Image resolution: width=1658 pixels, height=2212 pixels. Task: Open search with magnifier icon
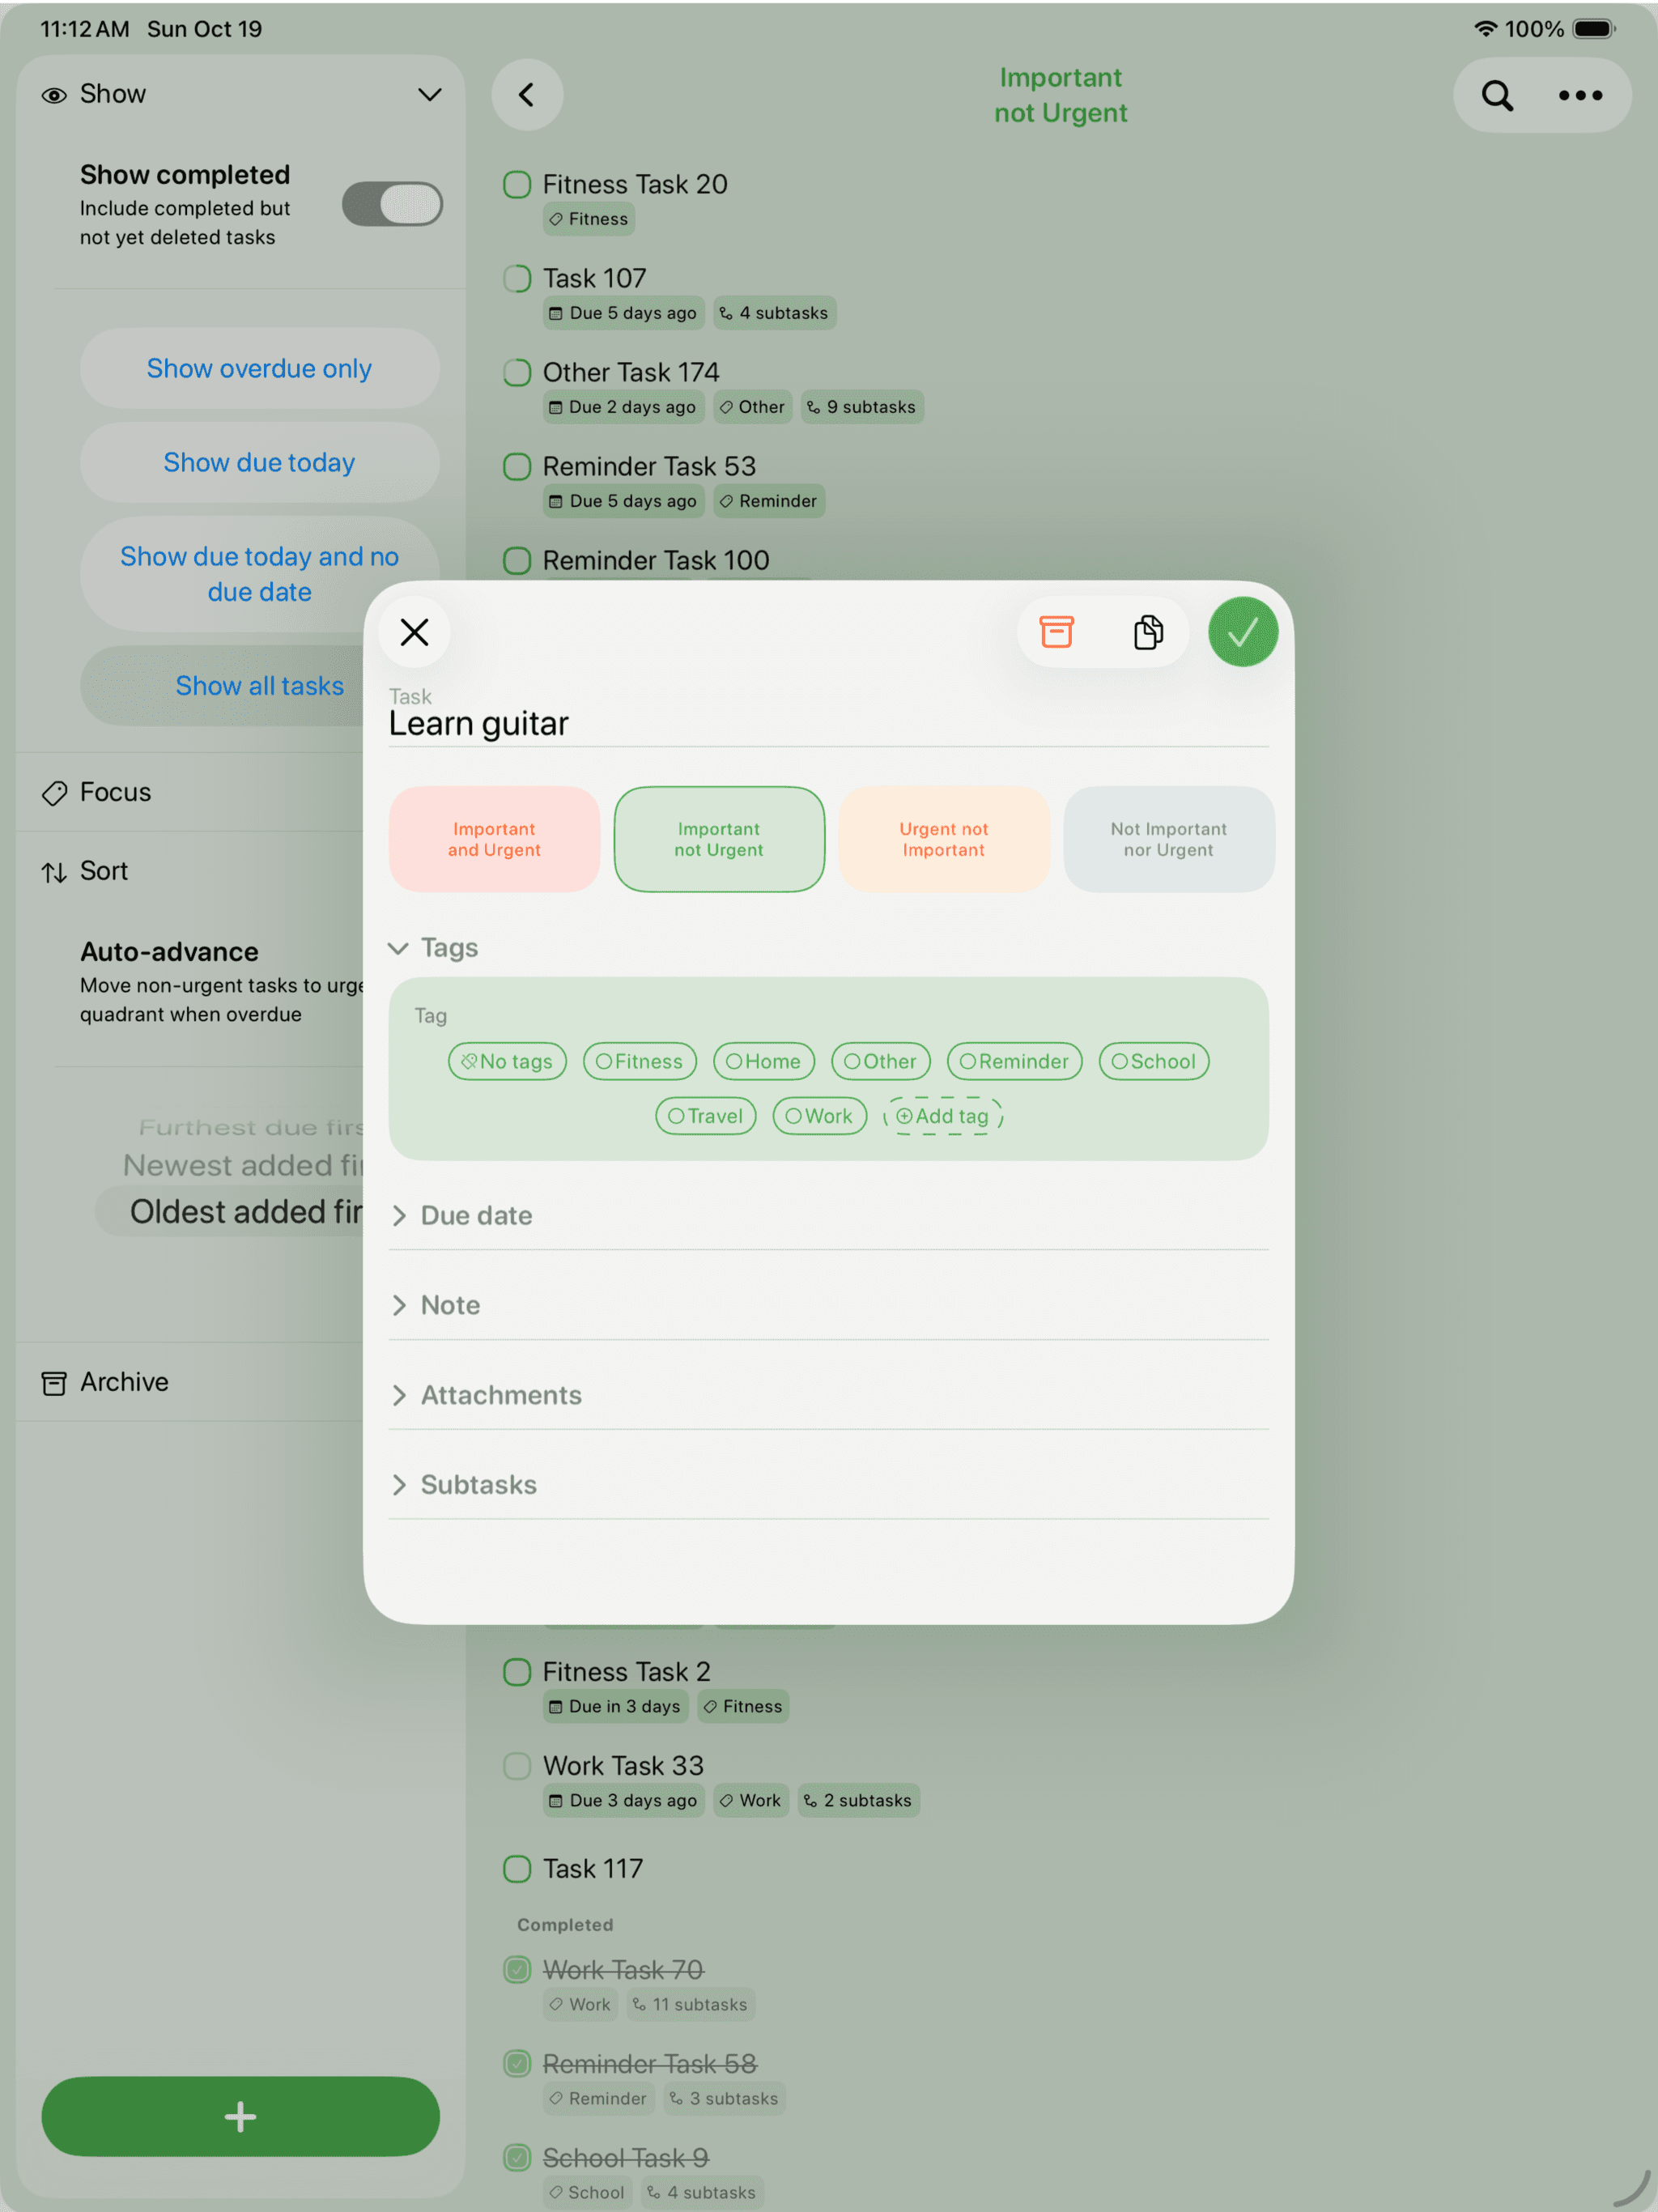pyautogui.click(x=1496, y=96)
